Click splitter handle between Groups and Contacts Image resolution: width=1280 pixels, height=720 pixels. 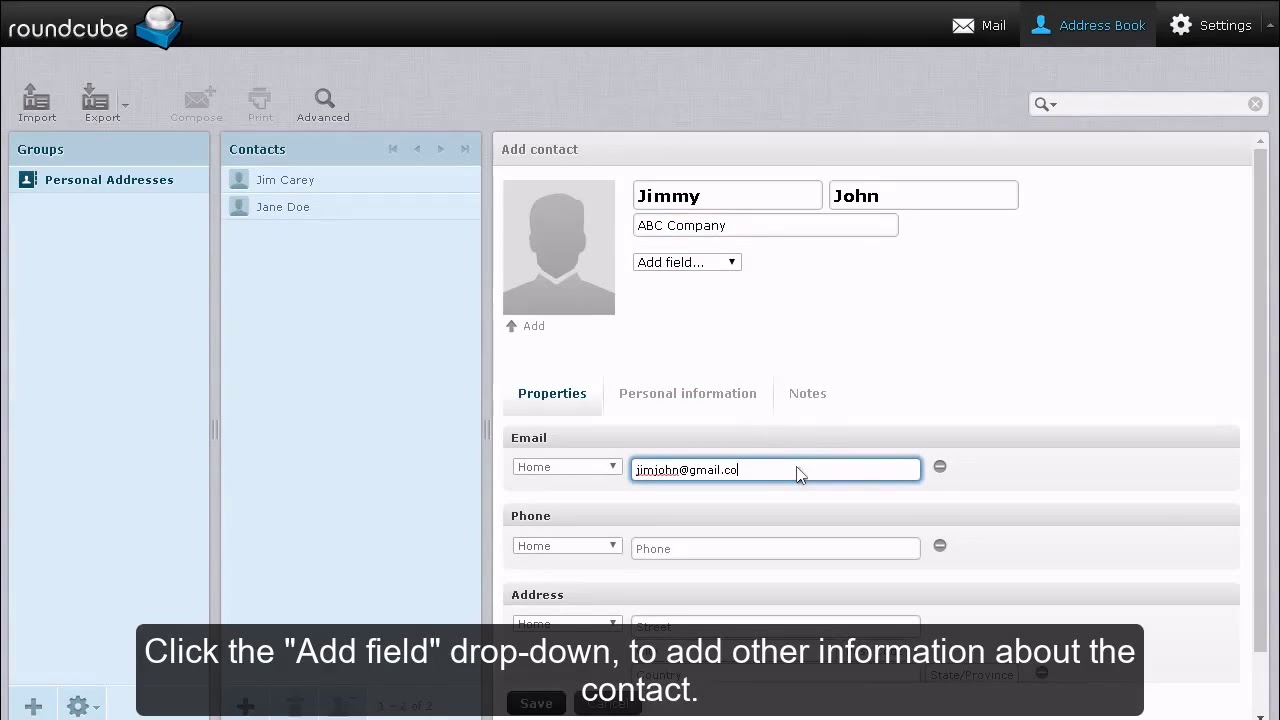coord(214,430)
